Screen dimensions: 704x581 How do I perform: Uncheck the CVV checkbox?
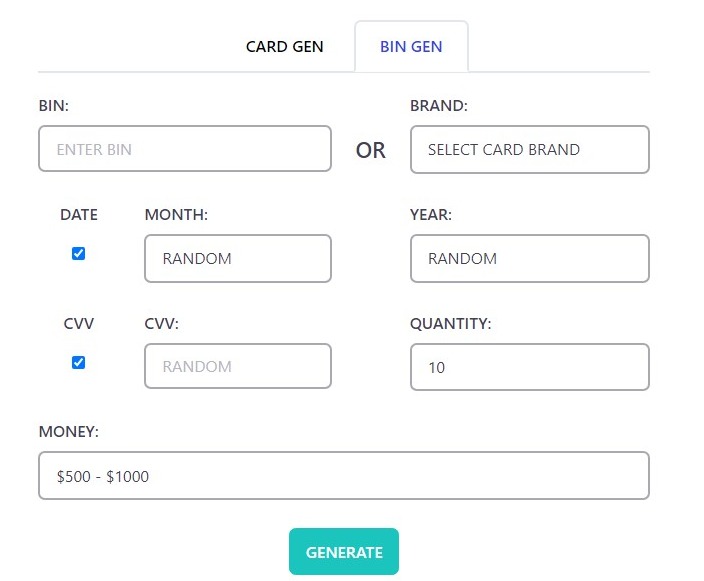[x=79, y=363]
